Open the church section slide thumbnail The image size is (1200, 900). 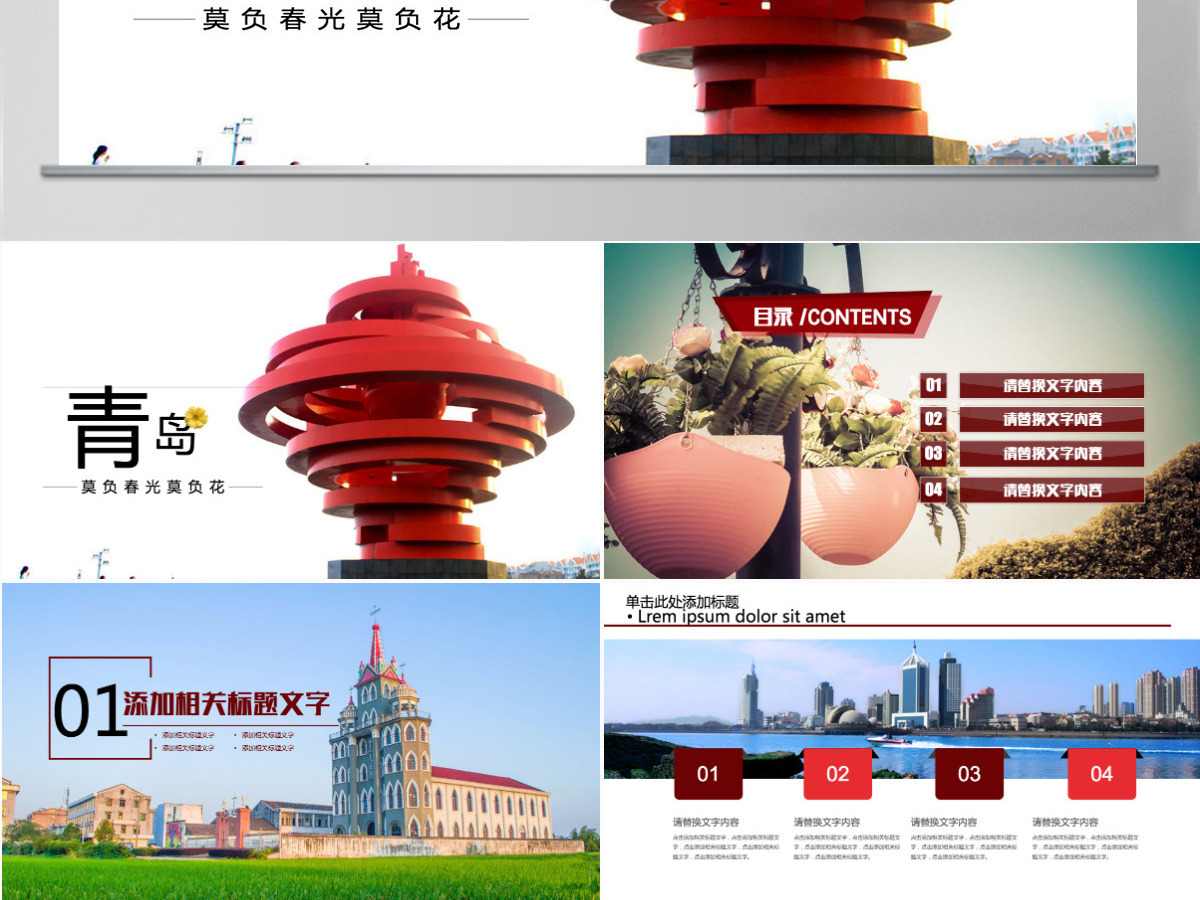click(300, 741)
